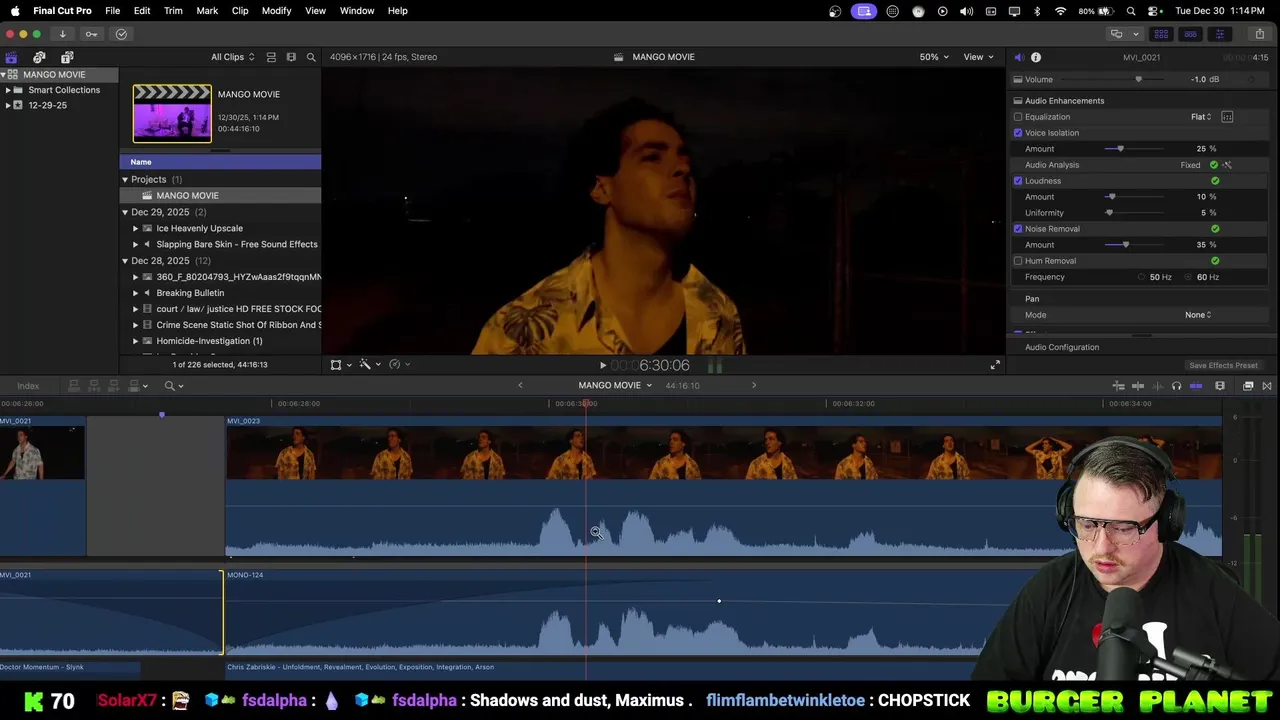
Task: Click the Share export icon
Action: click(x=1259, y=34)
